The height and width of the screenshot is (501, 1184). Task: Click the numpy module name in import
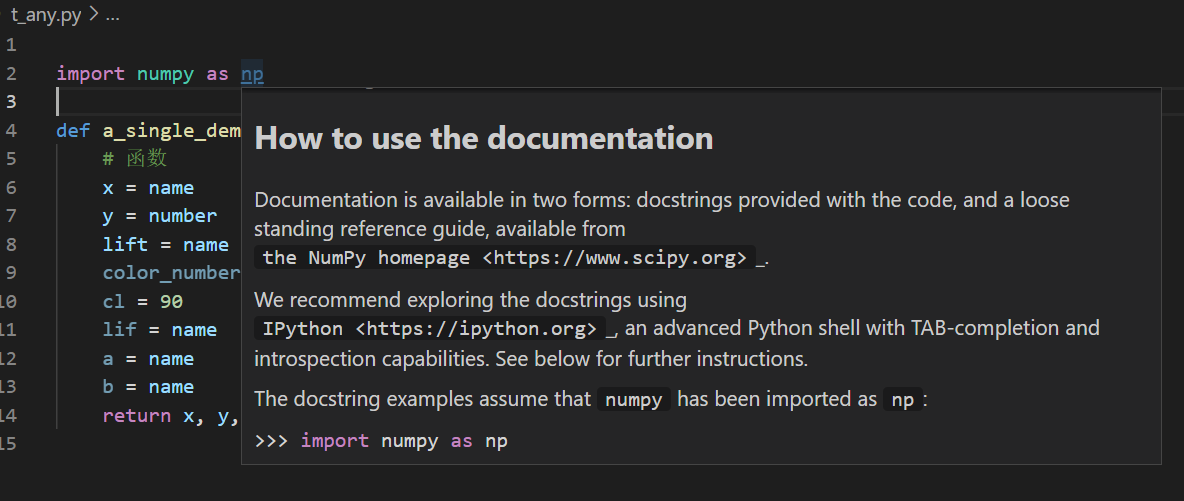click(x=165, y=74)
